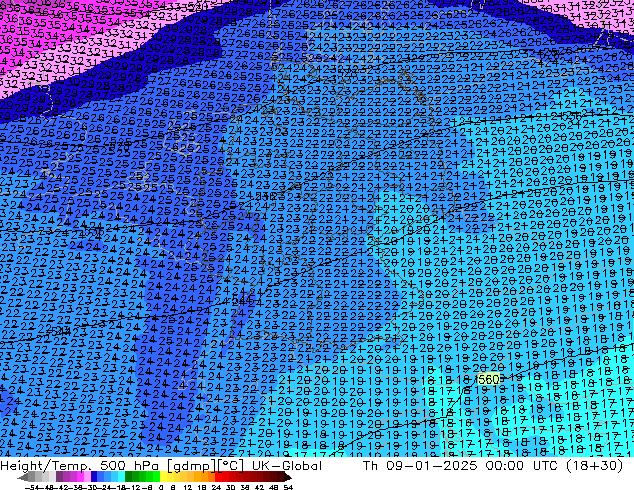Click the '[gdmp][°C]' units label
This screenshot has width=634, height=490.
[x=206, y=466]
